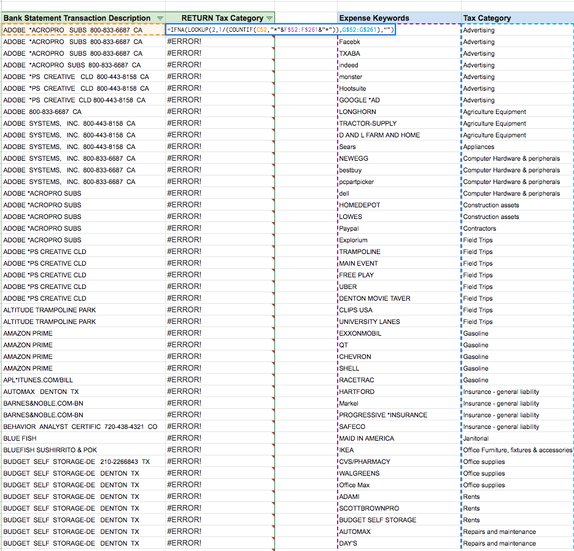Select the CHEVRON keyword cell
This screenshot has width=574, height=551.
tap(399, 357)
